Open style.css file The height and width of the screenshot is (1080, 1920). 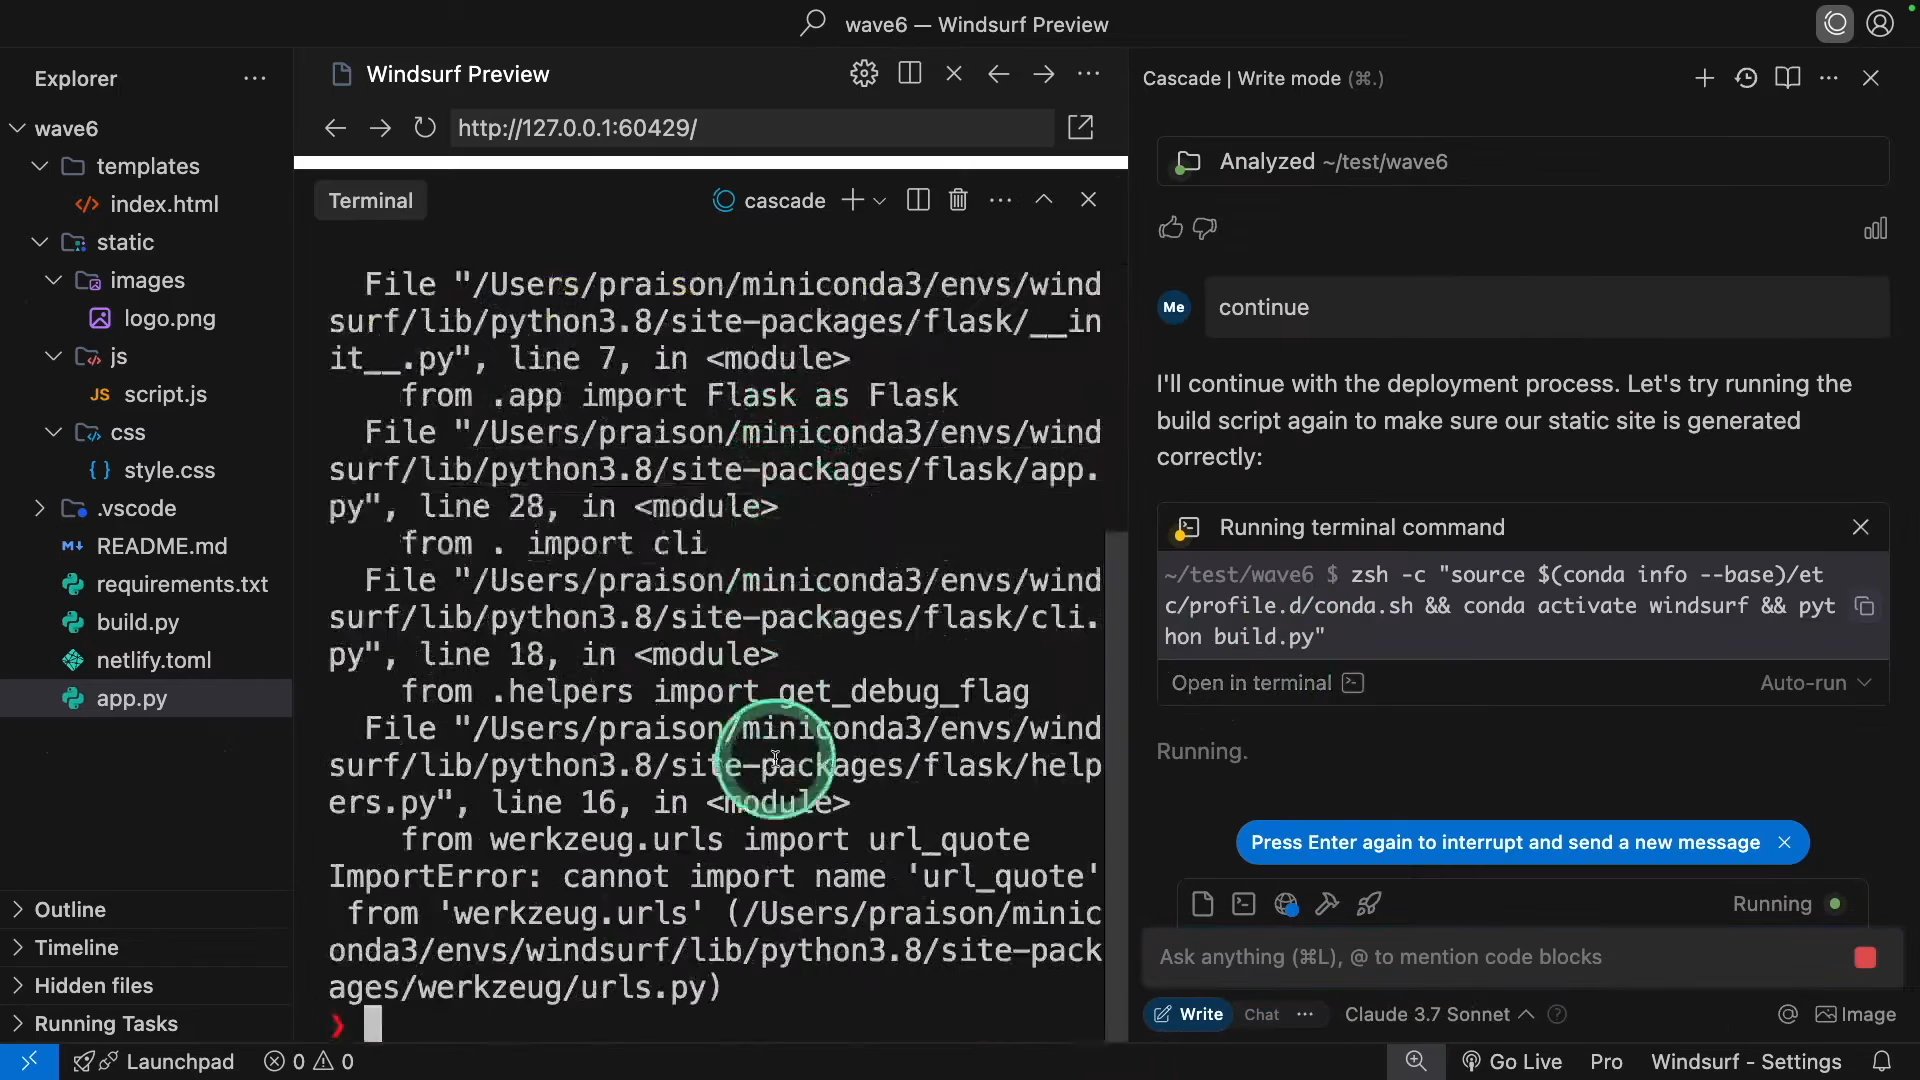(x=169, y=470)
